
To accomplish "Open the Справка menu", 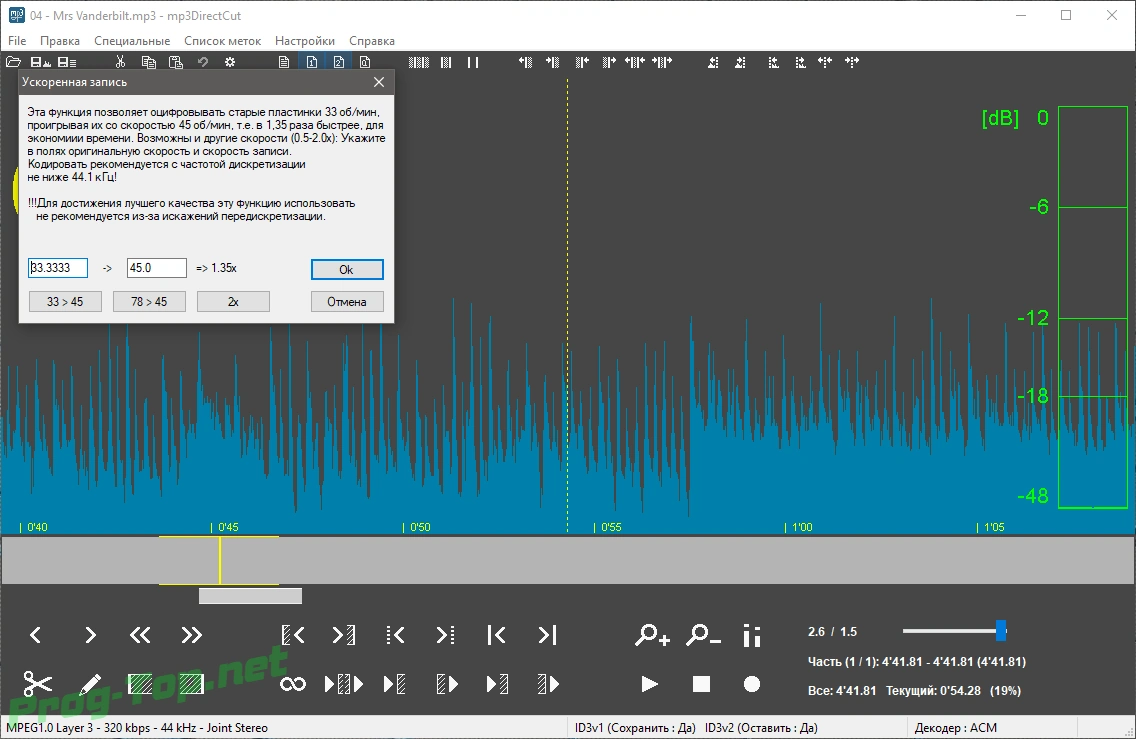I will 372,41.
